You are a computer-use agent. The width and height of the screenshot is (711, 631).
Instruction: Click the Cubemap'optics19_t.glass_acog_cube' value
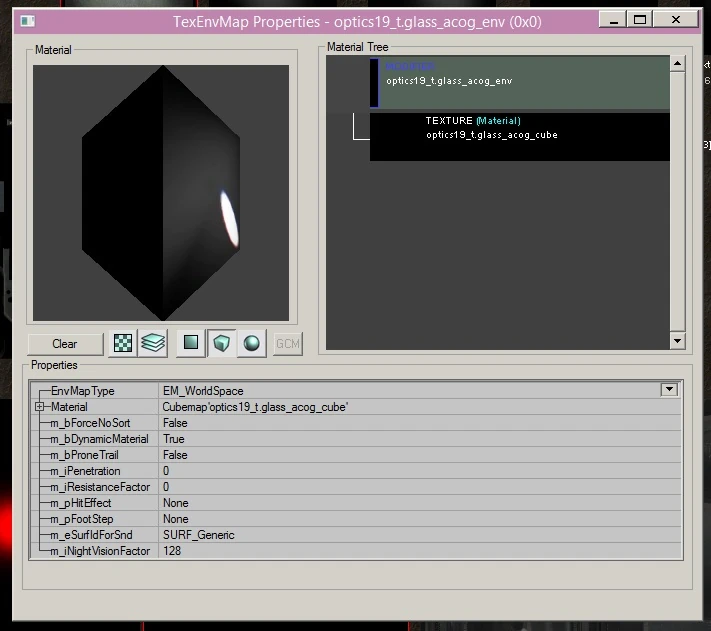255,407
